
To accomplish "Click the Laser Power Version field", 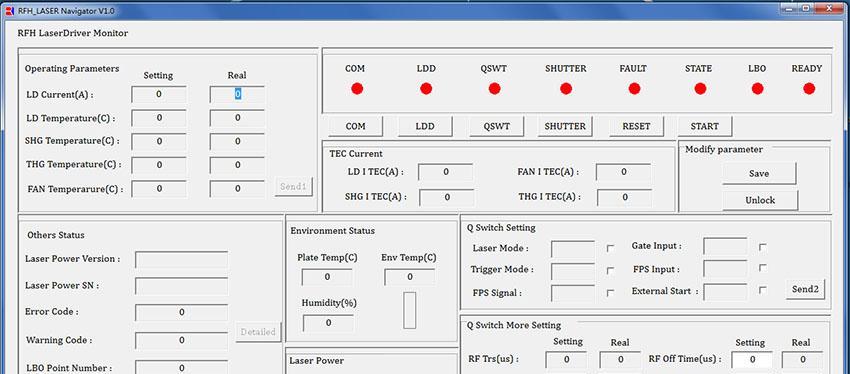I will click(x=182, y=260).
